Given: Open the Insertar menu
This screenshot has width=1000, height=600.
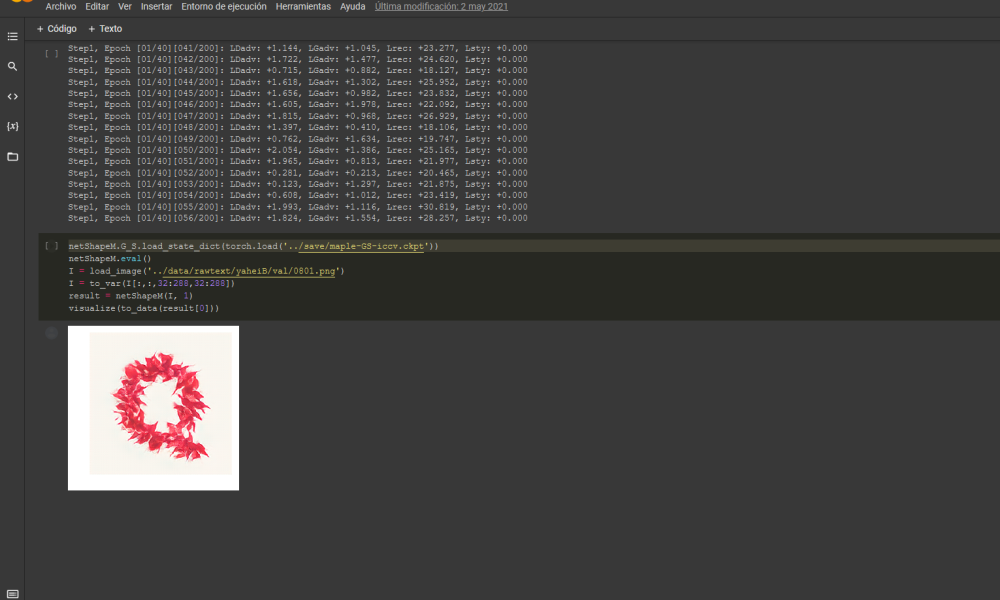Looking at the screenshot, I should pos(156,6).
